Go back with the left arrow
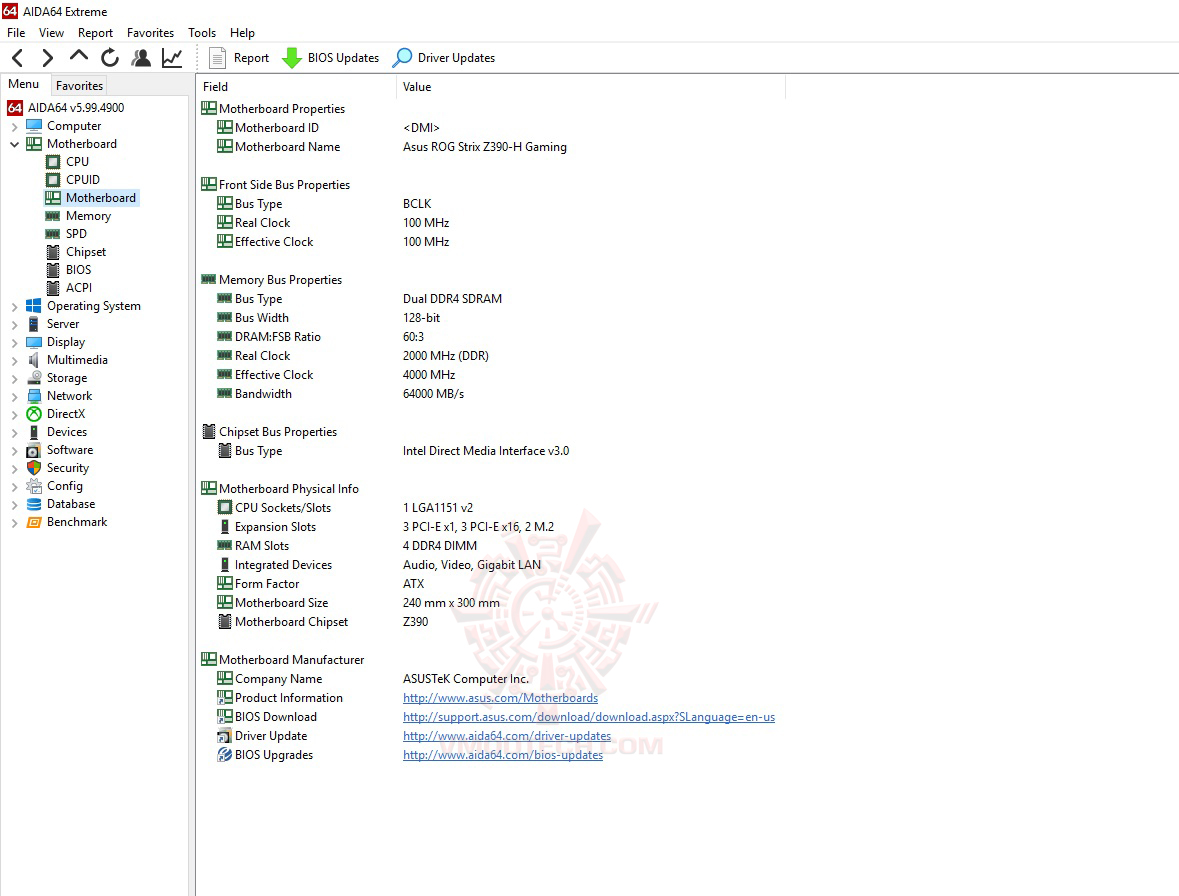Image resolution: width=1179 pixels, height=896 pixels. pos(18,58)
